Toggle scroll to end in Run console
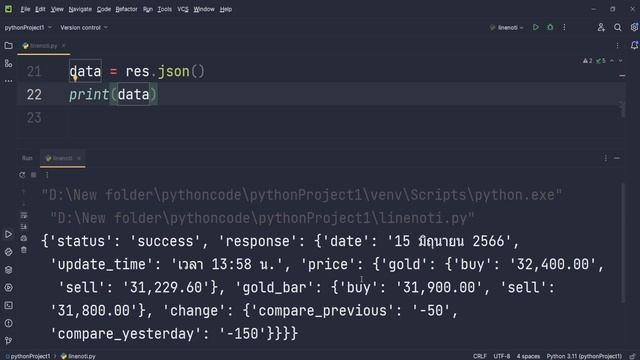 point(24,227)
